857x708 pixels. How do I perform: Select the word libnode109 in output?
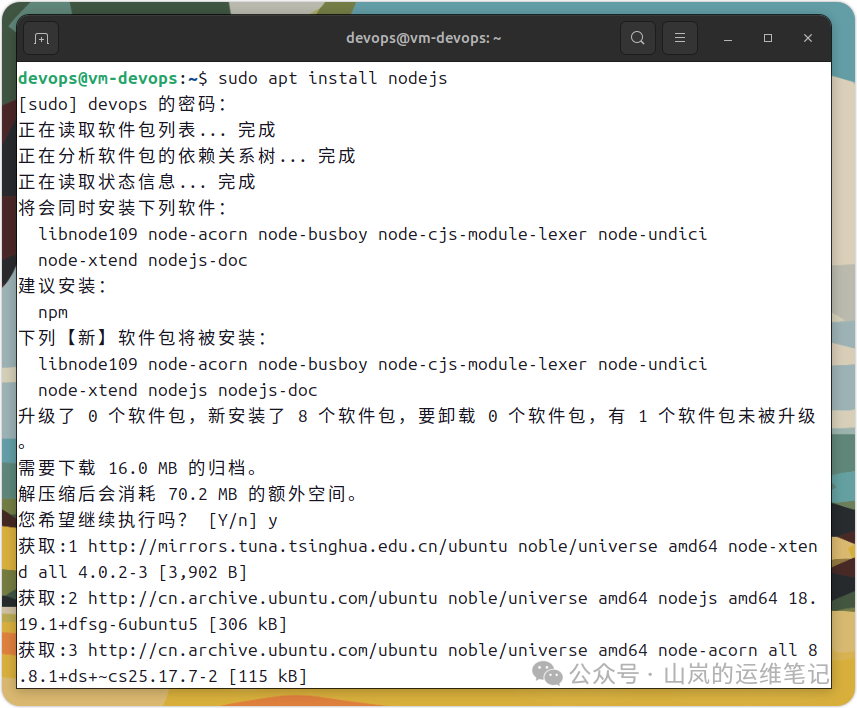click(x=88, y=234)
